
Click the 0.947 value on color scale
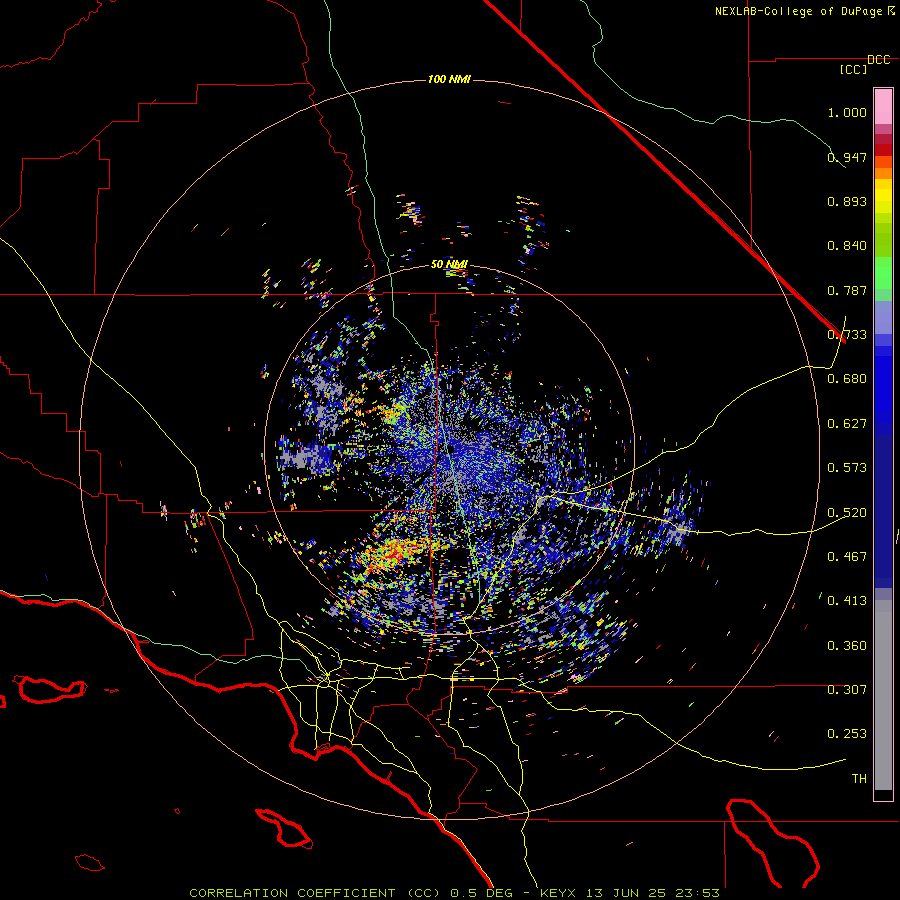coord(847,157)
